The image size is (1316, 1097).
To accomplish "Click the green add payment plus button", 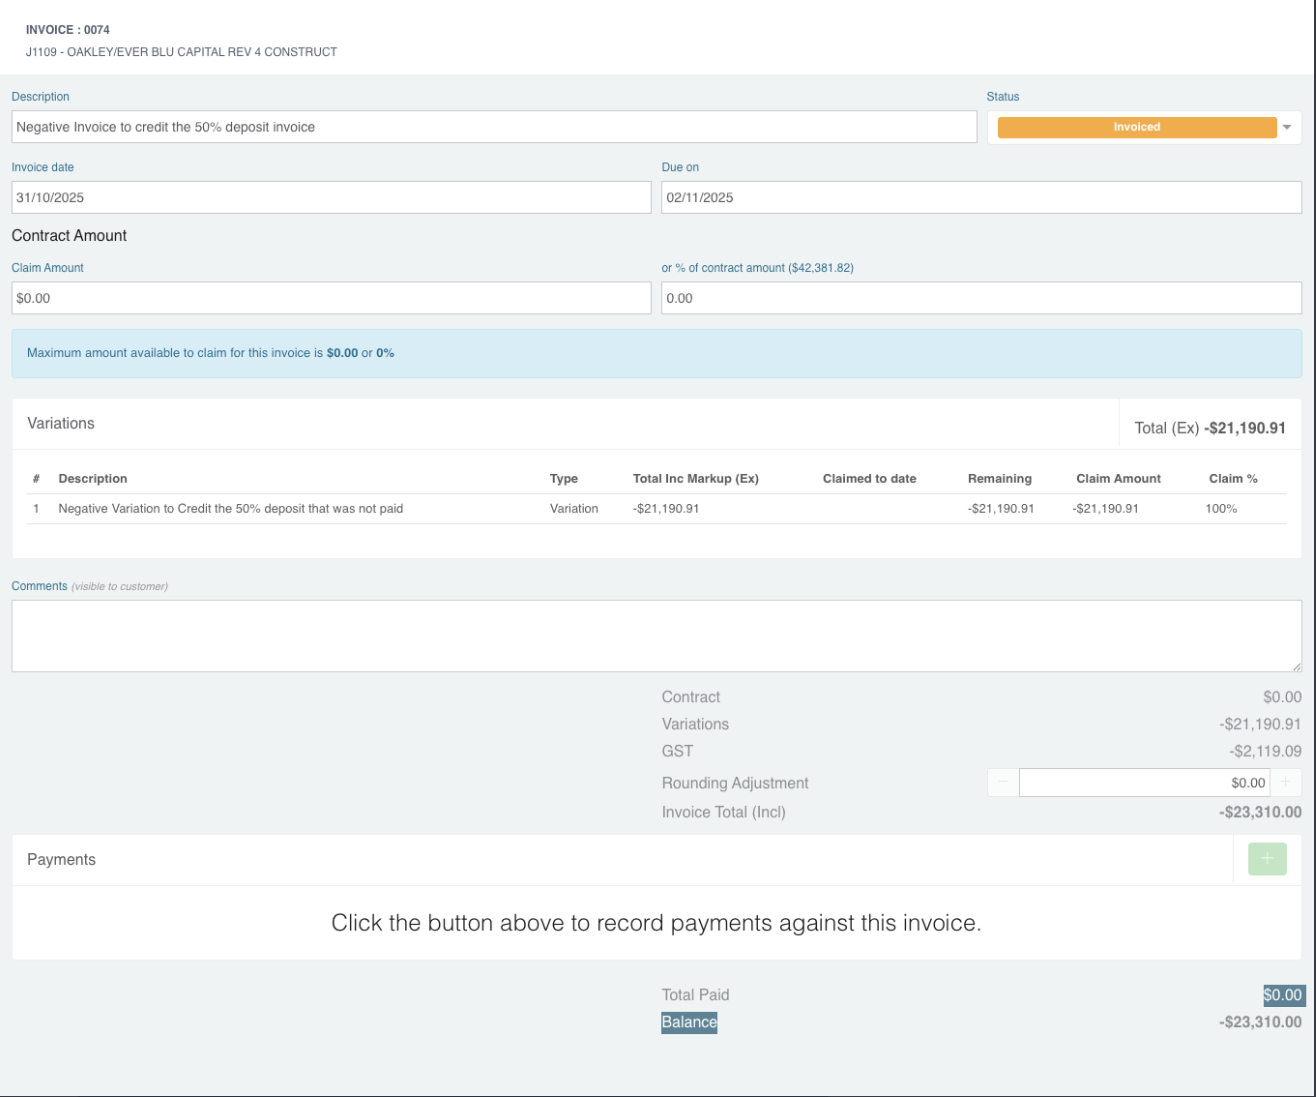I will (x=1267, y=859).
